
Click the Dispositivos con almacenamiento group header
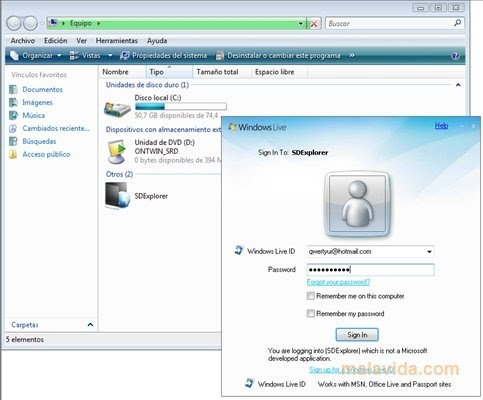pyautogui.click(x=163, y=130)
